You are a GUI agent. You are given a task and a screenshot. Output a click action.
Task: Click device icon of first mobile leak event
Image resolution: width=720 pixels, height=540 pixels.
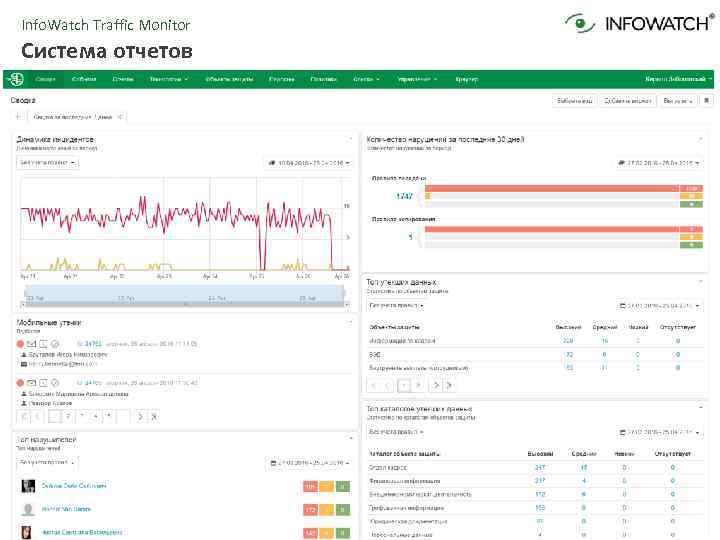point(43,344)
